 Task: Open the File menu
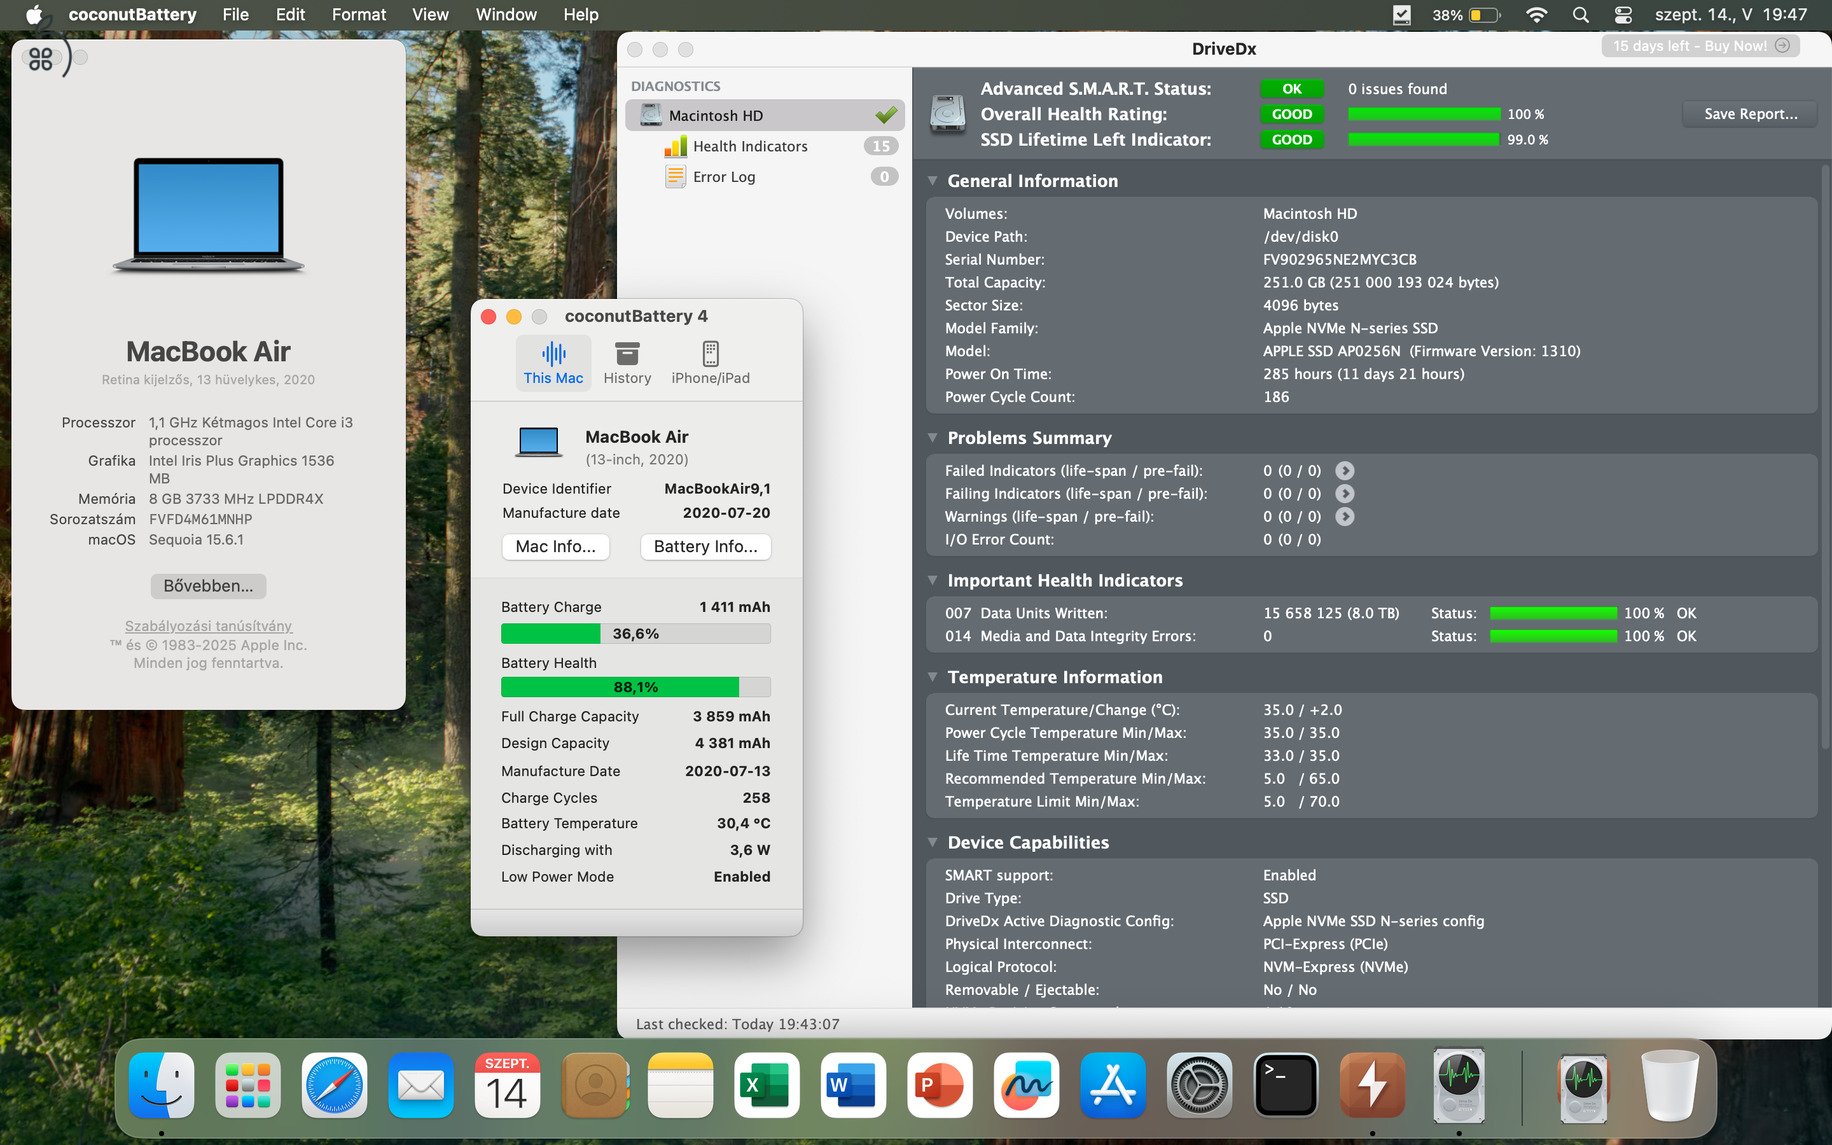pyautogui.click(x=236, y=15)
